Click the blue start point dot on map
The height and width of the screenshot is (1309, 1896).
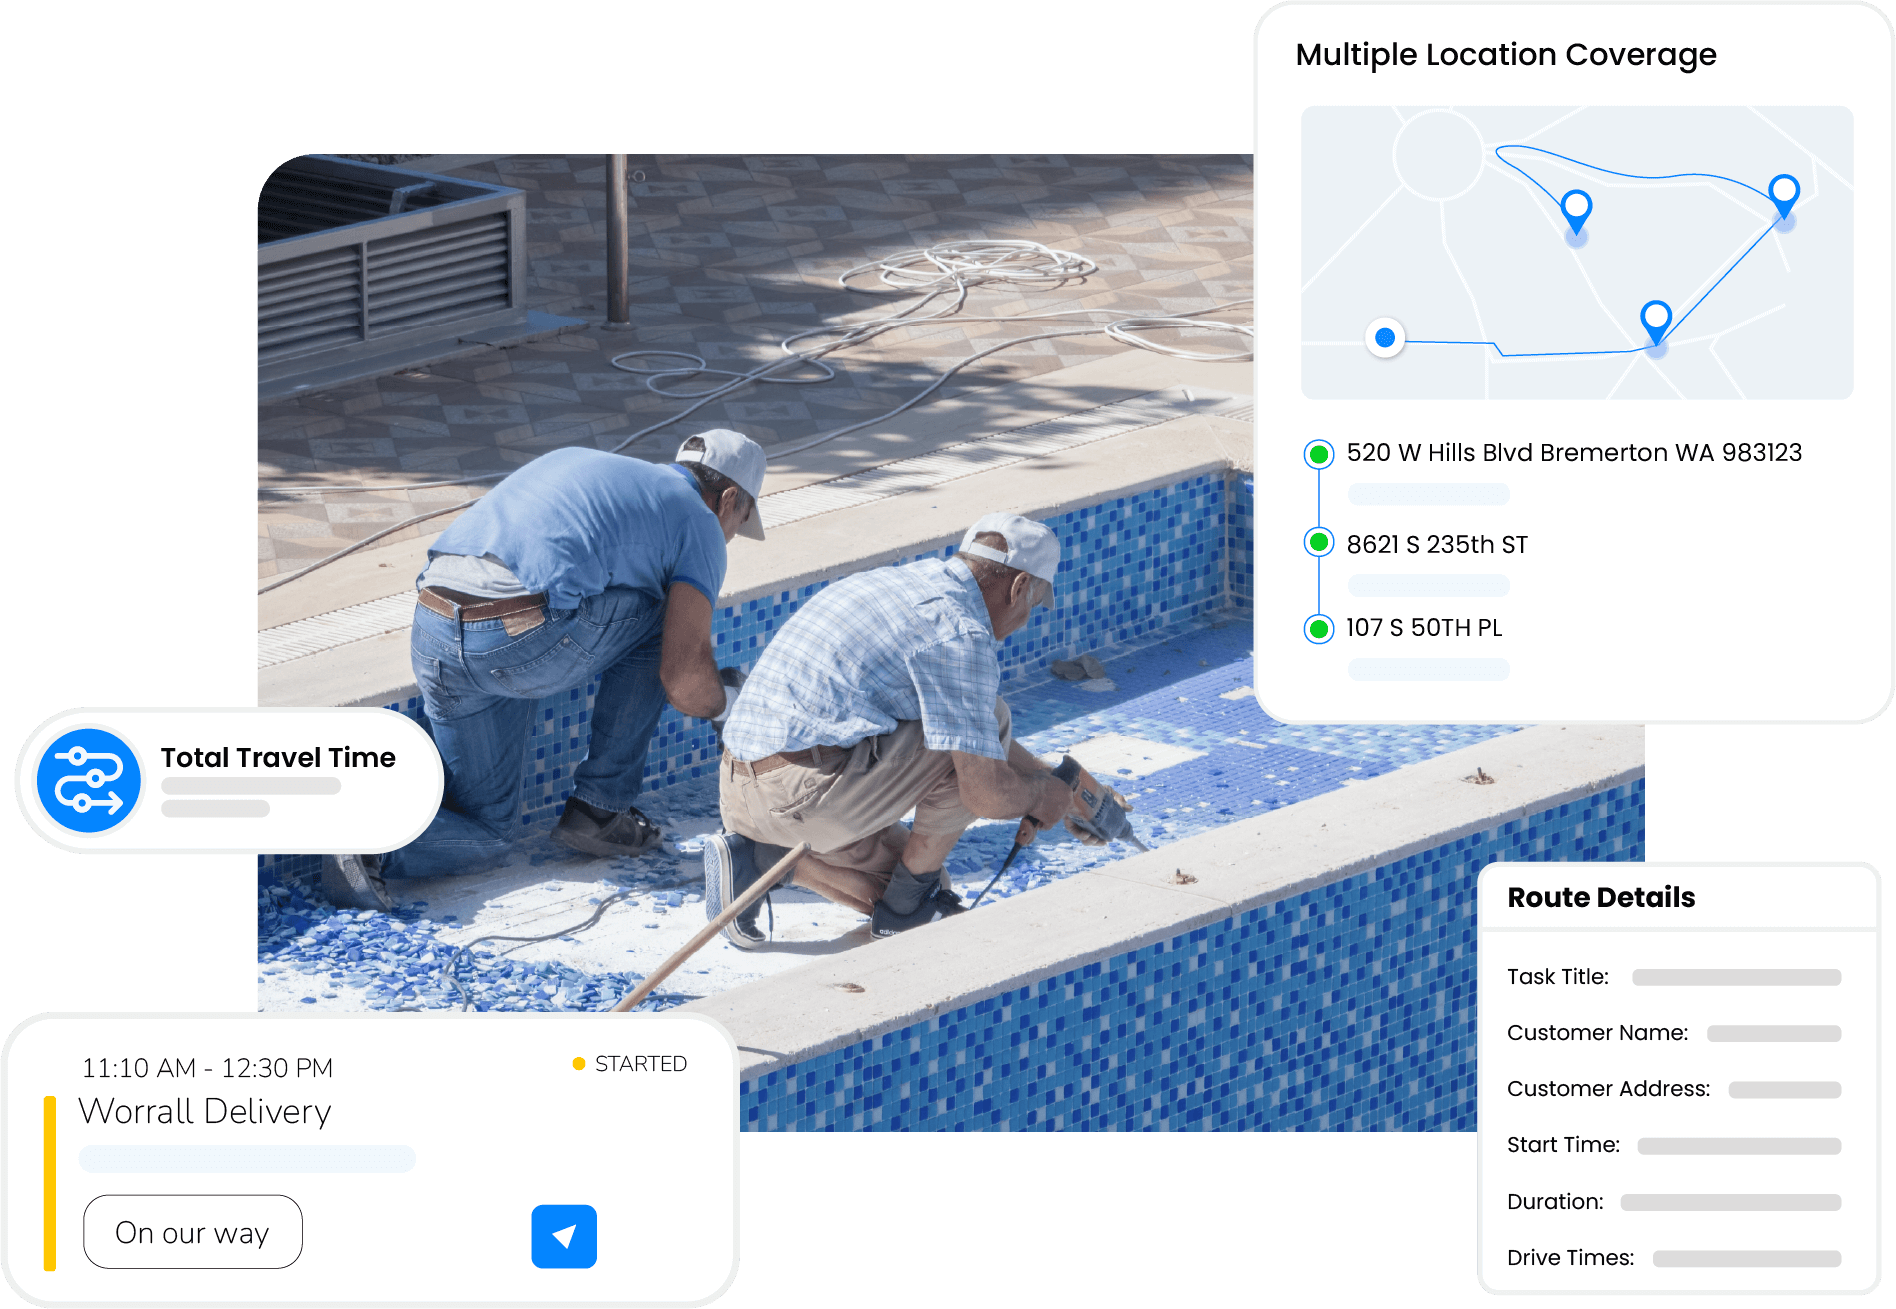(1385, 338)
